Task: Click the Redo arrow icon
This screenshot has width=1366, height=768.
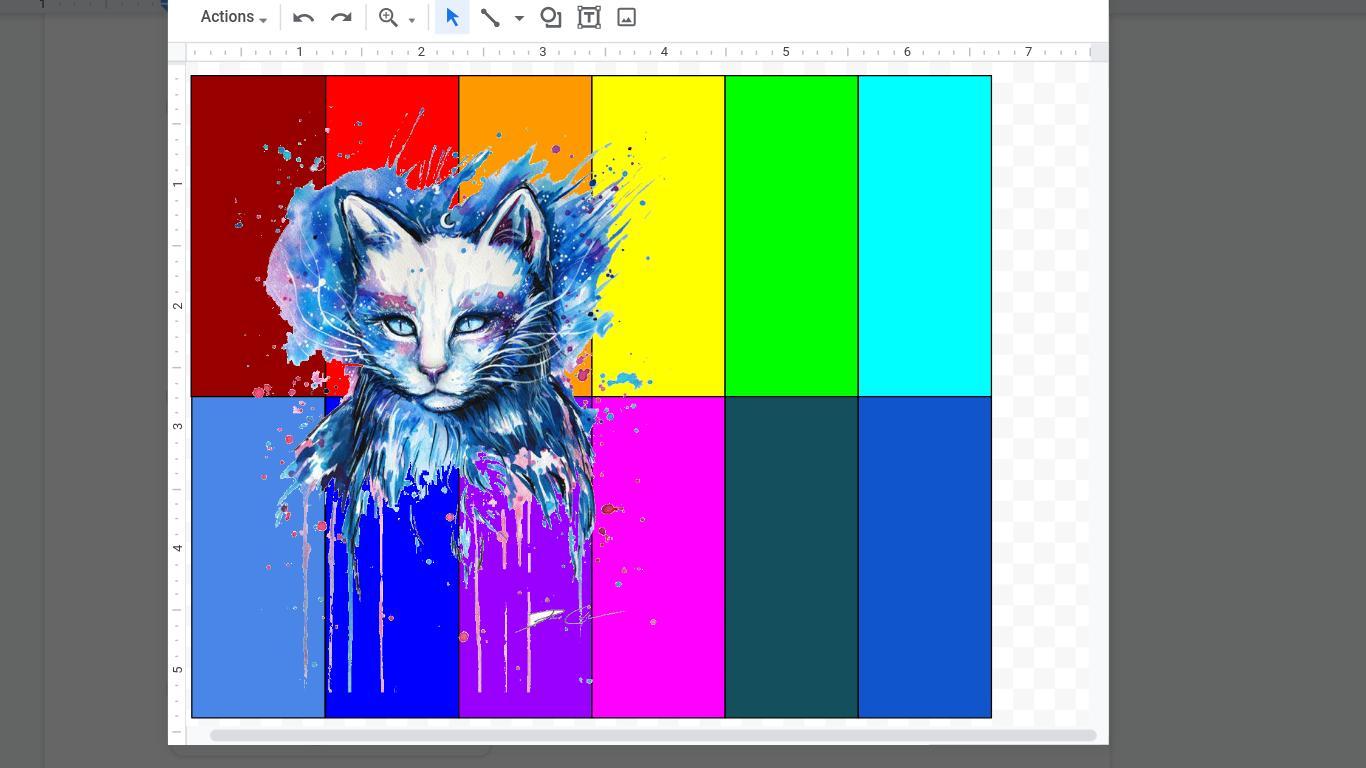Action: coord(341,18)
